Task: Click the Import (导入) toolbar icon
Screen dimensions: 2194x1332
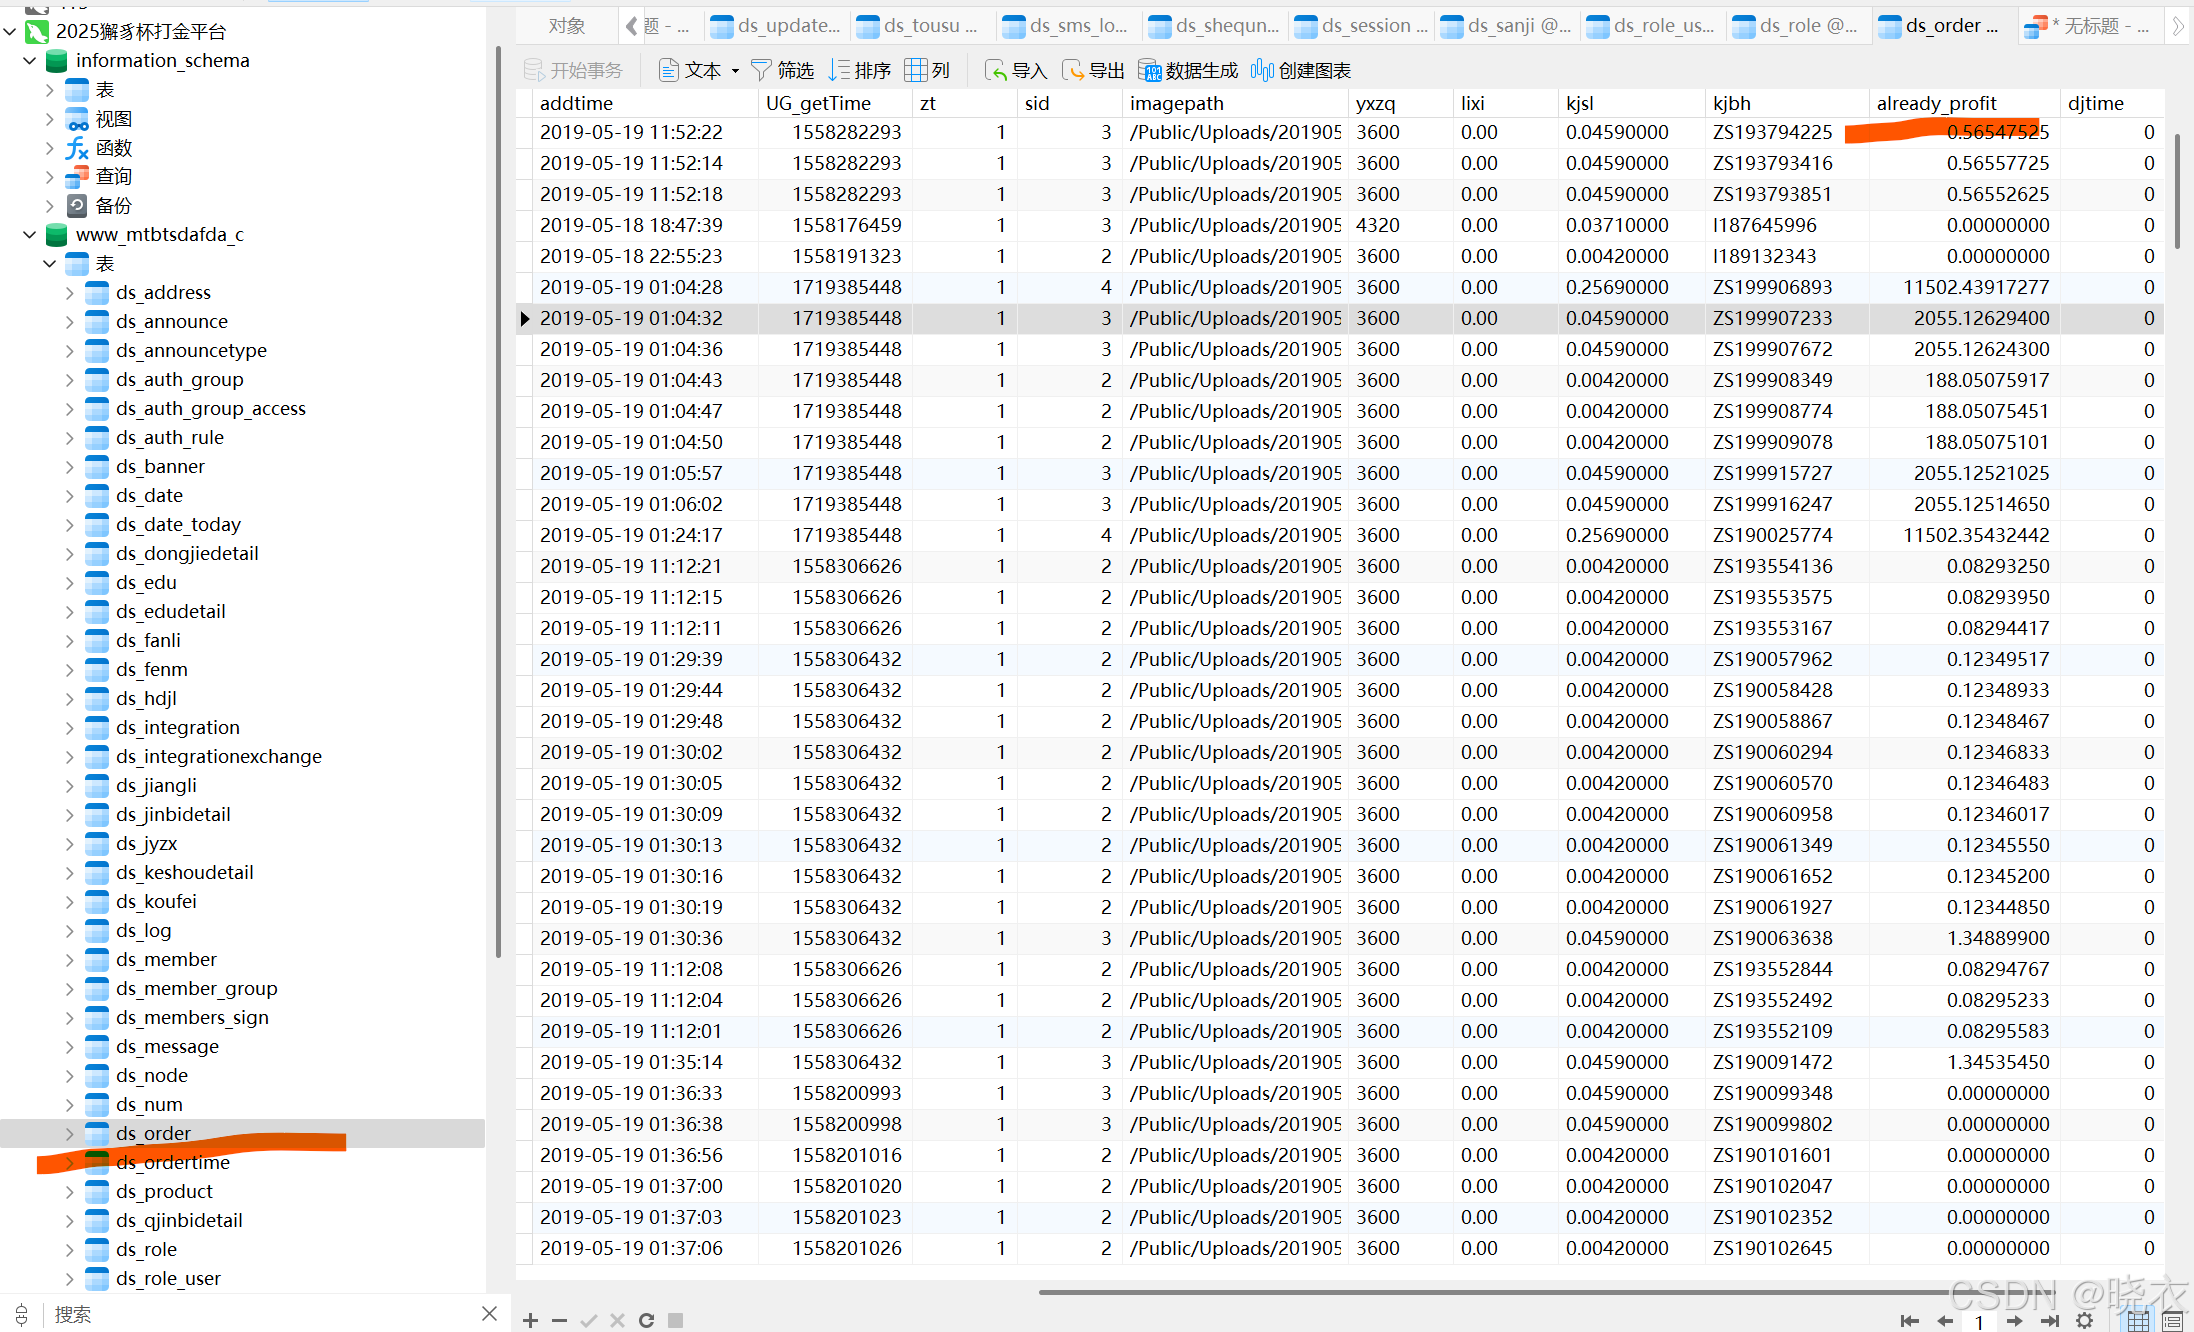Action: pos(996,70)
